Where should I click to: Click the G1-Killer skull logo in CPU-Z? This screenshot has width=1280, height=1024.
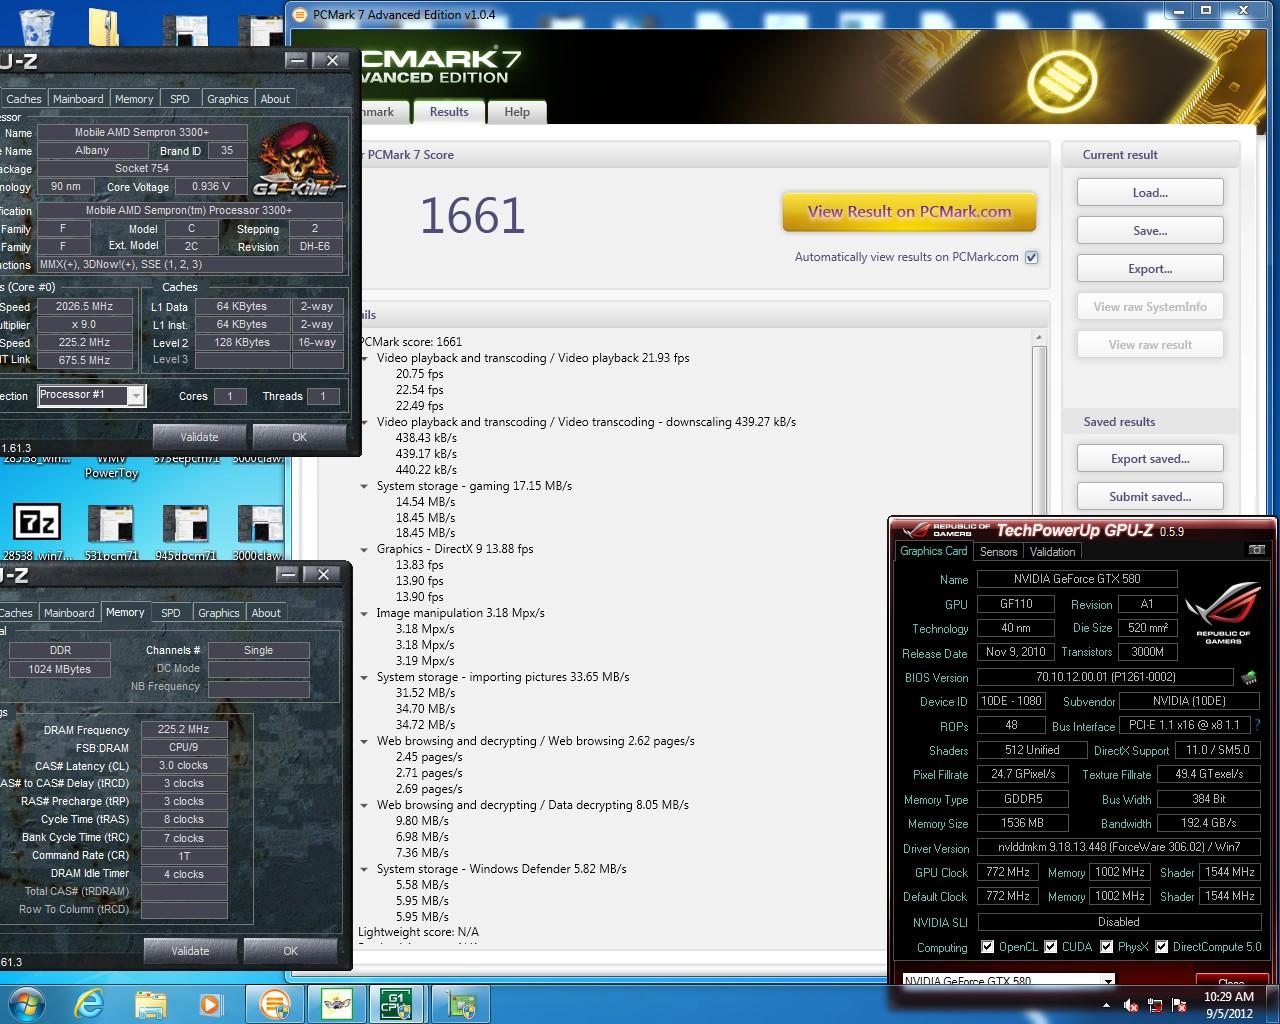pyautogui.click(x=298, y=160)
